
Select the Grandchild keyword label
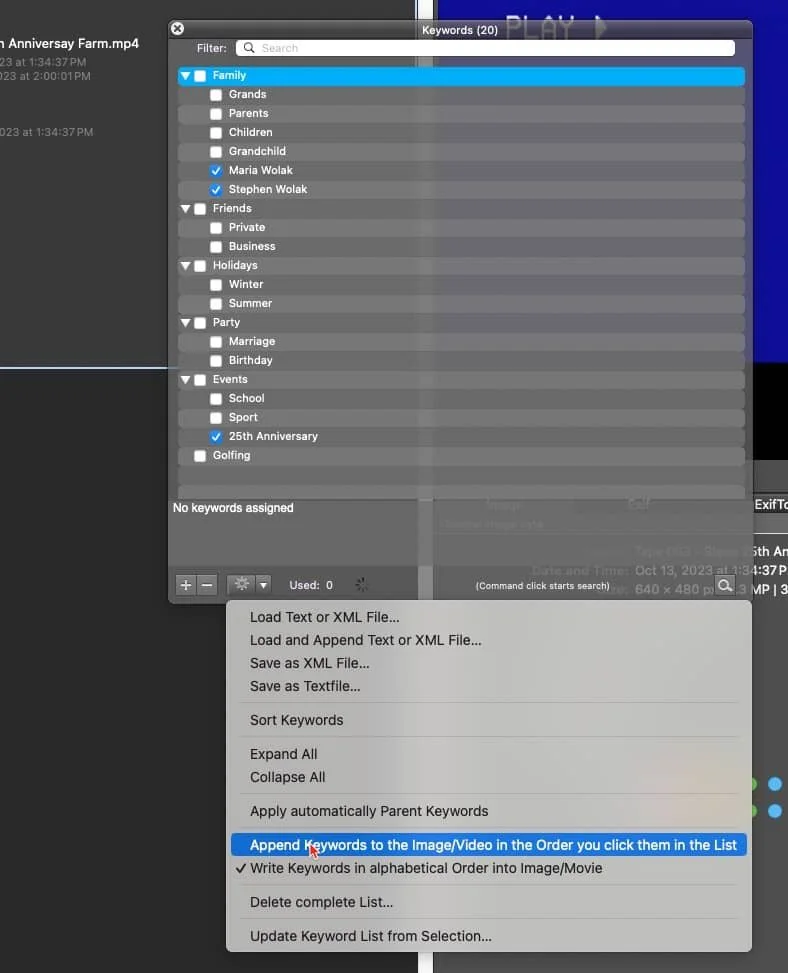click(x=257, y=151)
